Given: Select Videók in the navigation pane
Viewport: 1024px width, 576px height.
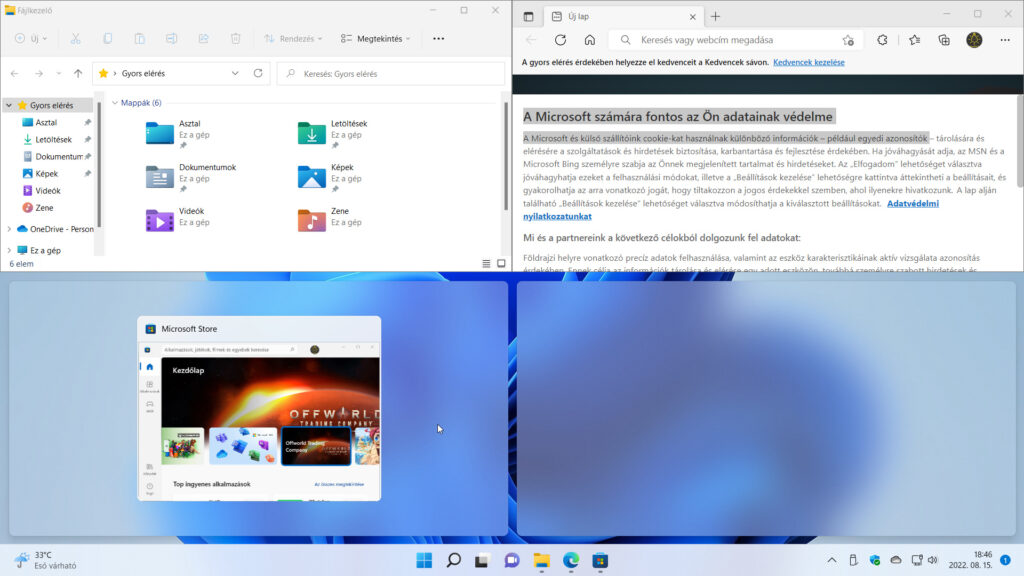Looking at the screenshot, I should click(x=49, y=191).
